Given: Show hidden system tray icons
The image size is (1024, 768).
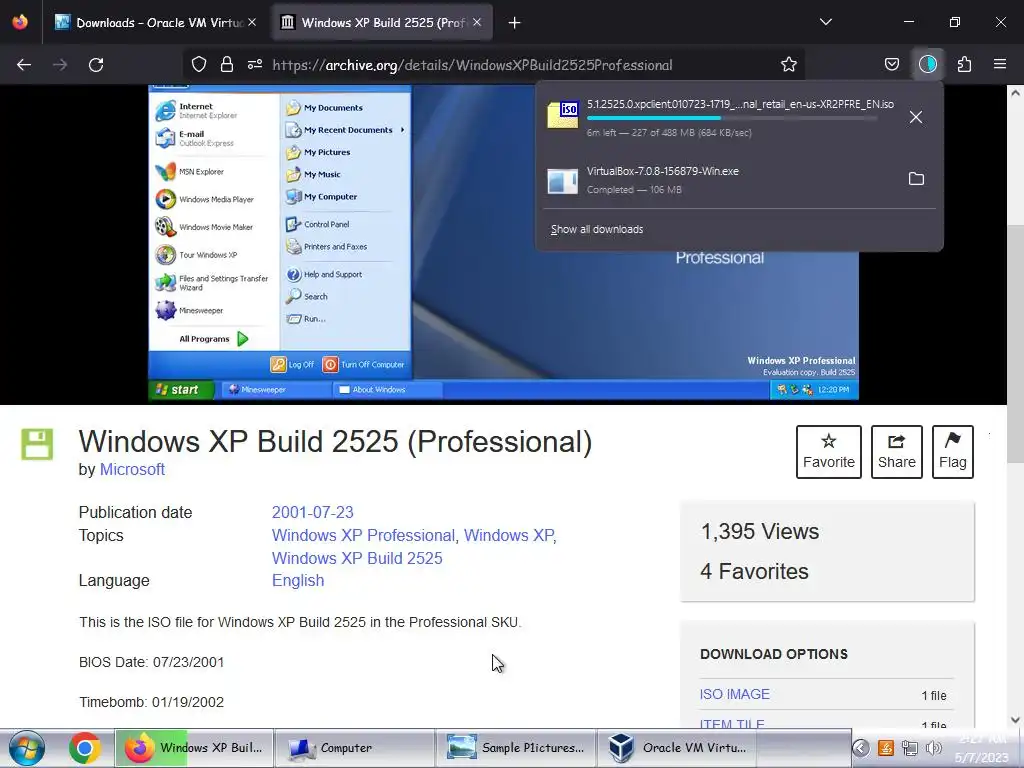Looking at the screenshot, I should [861, 748].
